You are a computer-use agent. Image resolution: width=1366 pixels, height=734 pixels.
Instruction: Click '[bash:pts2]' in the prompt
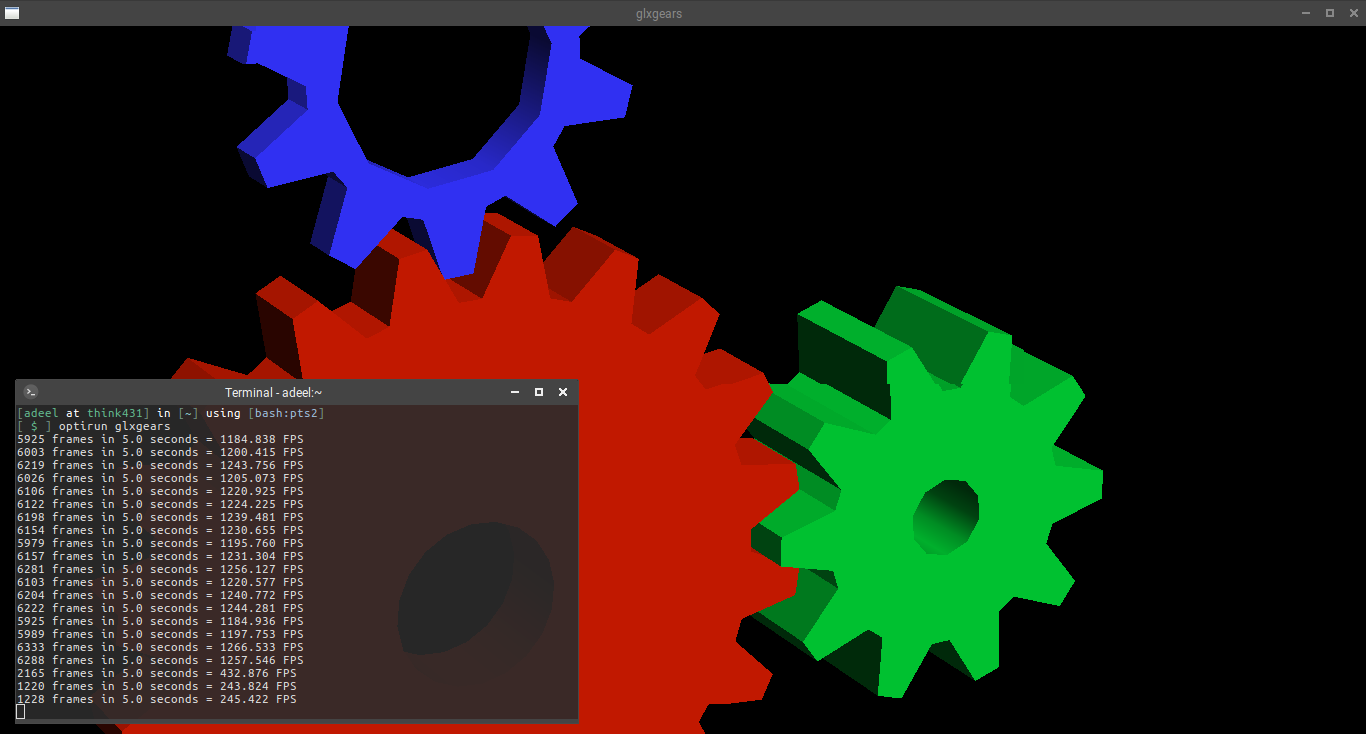(286, 413)
